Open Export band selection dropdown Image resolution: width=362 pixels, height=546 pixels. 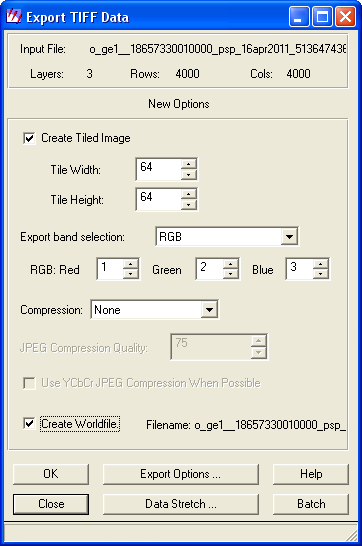[x=289, y=237]
